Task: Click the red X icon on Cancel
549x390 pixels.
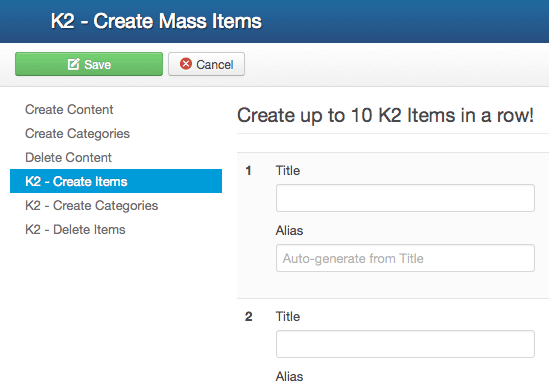Action: pyautogui.click(x=186, y=64)
